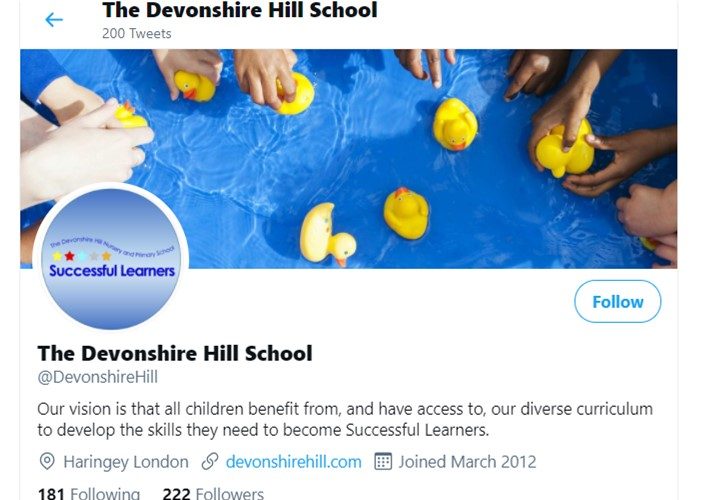This screenshot has width=711, height=500.
Task: Click the @DevonshireHill handle
Action: pos(97,377)
